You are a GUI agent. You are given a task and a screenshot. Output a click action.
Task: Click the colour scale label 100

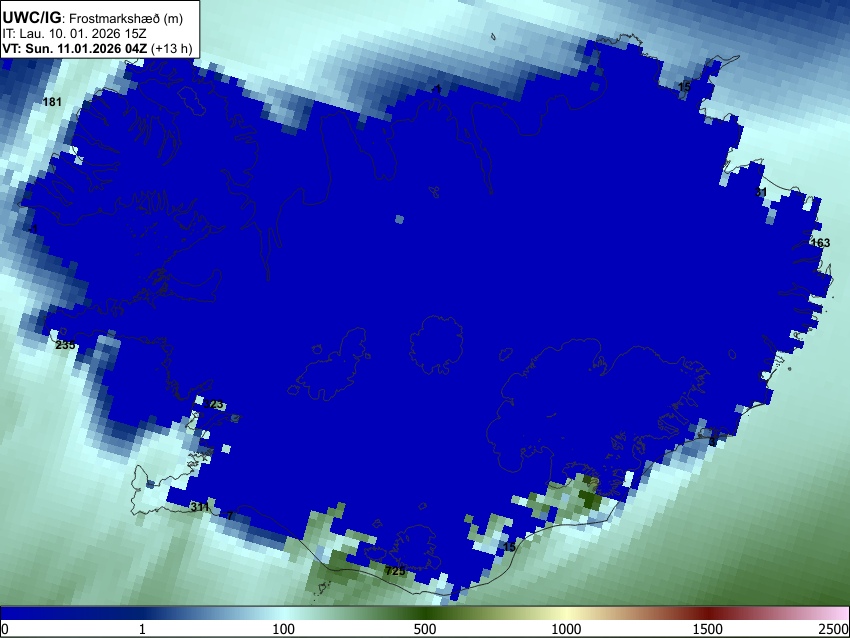click(283, 629)
